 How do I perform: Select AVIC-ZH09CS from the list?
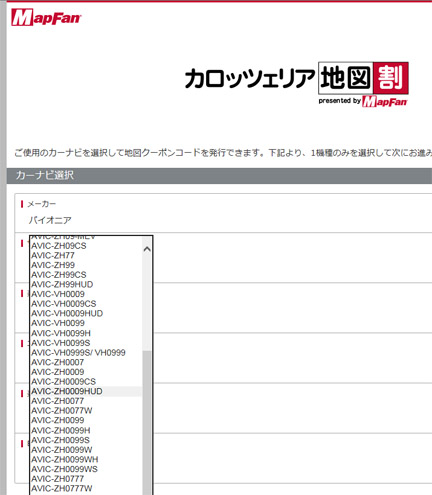pyautogui.click(x=86, y=246)
